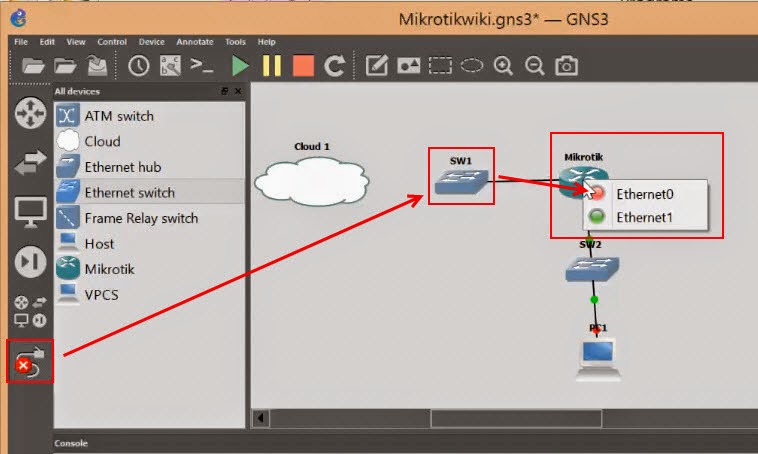Open the Tools menu
Viewport: 758px width, 454px height.
tap(235, 42)
